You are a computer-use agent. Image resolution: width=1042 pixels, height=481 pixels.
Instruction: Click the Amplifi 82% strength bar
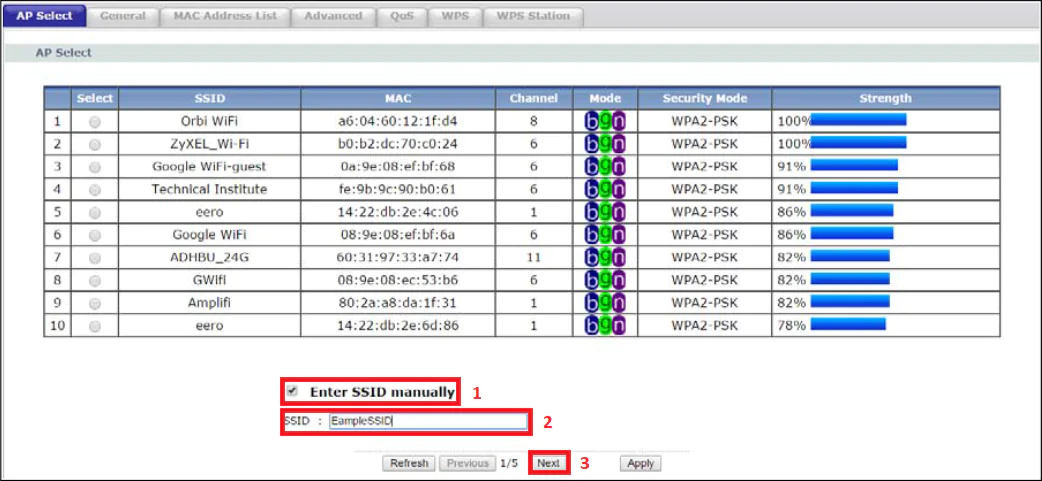point(850,301)
